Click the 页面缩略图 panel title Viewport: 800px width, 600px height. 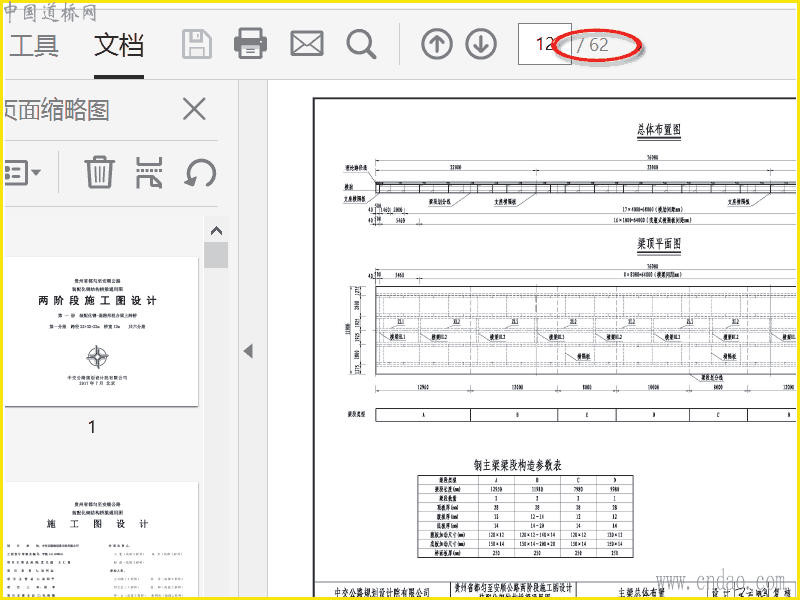(x=57, y=109)
